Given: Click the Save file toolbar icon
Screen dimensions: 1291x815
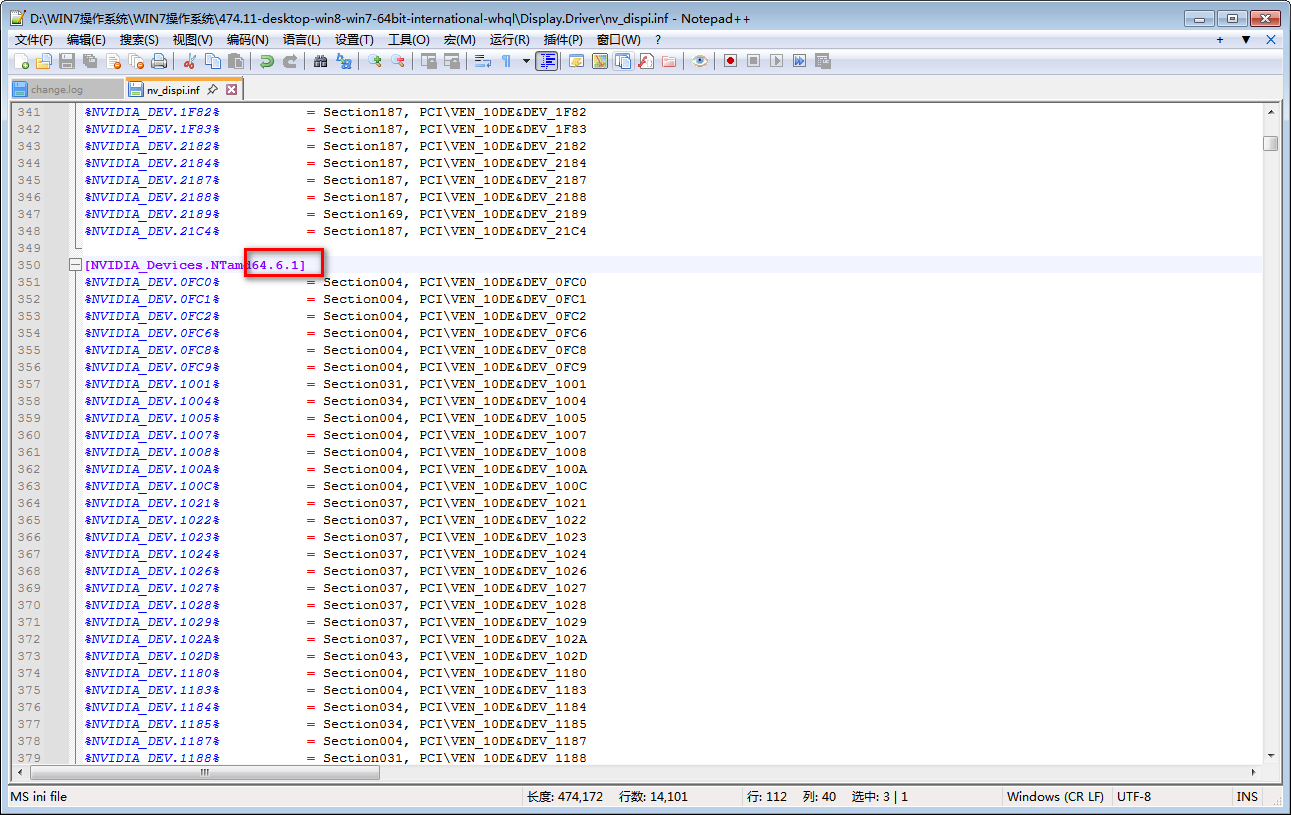Looking at the screenshot, I should click(67, 61).
